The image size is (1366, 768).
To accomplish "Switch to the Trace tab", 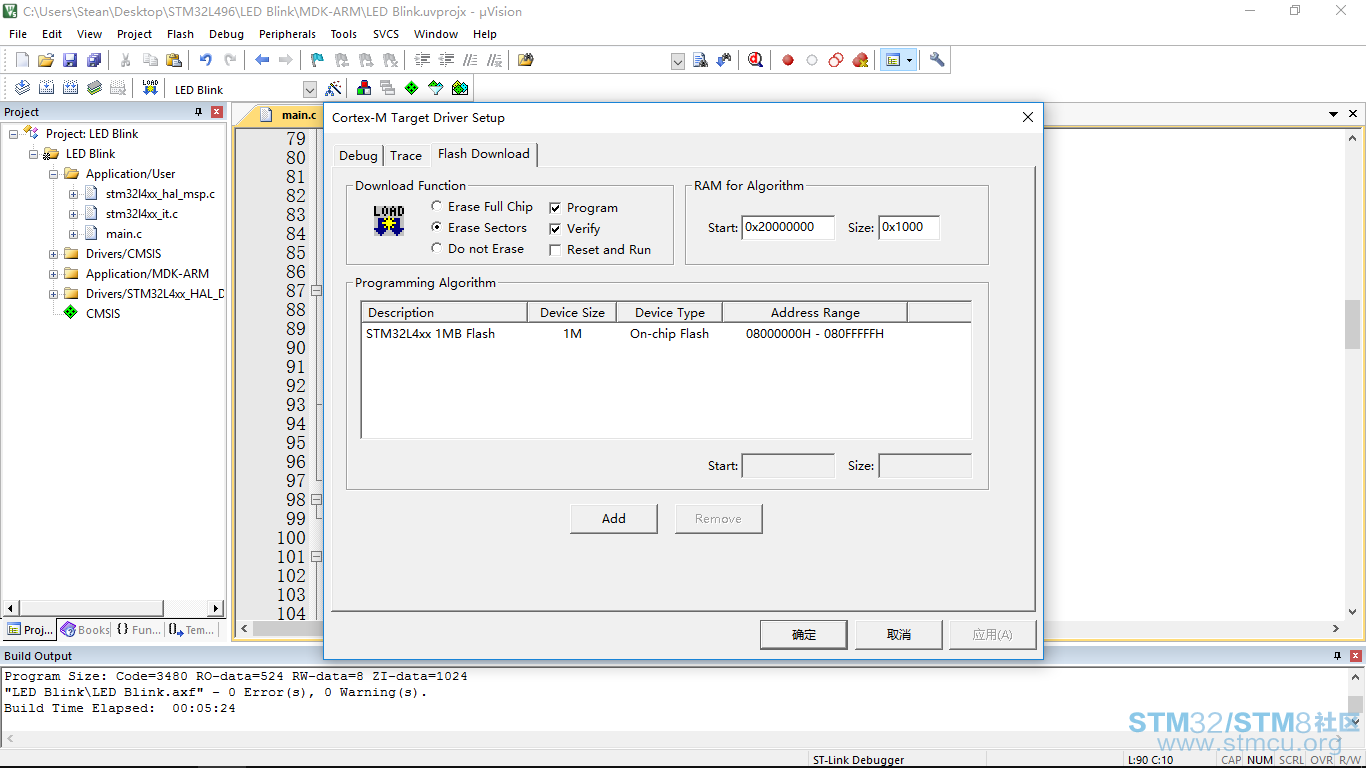I will click(406, 156).
